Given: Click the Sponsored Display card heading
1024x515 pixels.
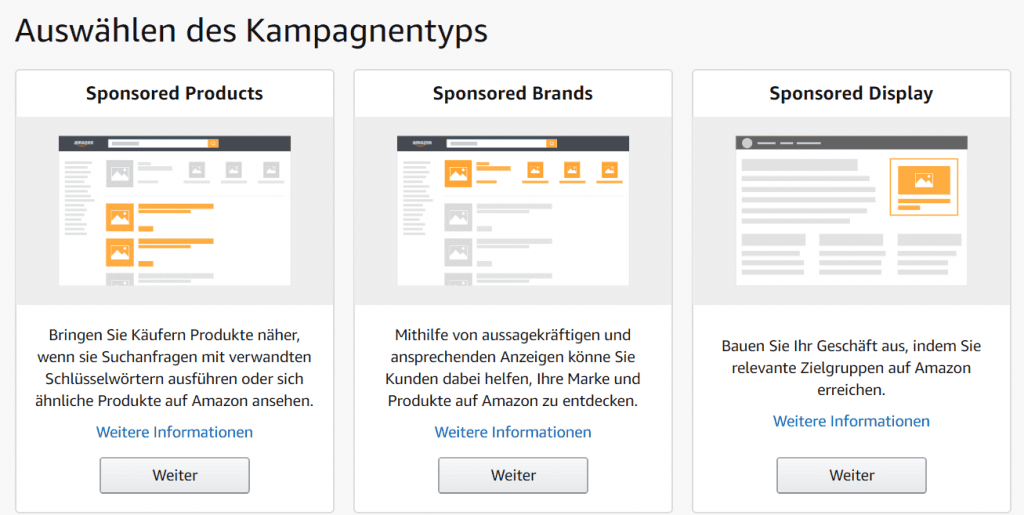Looking at the screenshot, I should [851, 93].
